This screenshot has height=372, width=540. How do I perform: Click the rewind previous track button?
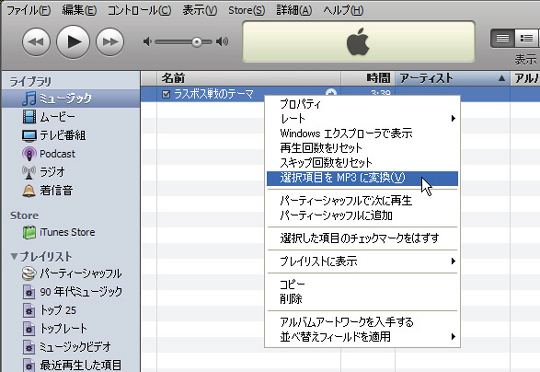click(x=36, y=42)
